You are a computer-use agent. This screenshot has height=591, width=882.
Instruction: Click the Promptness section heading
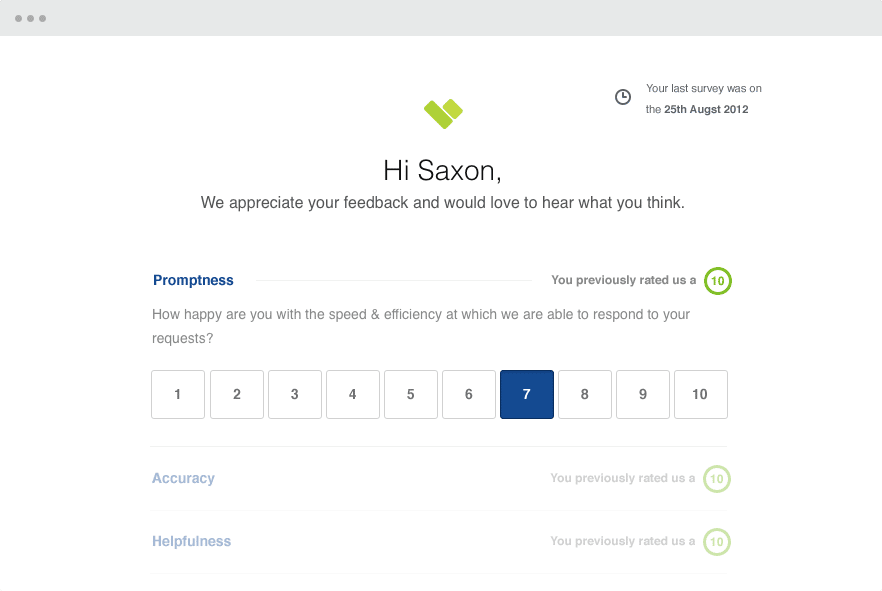(193, 280)
